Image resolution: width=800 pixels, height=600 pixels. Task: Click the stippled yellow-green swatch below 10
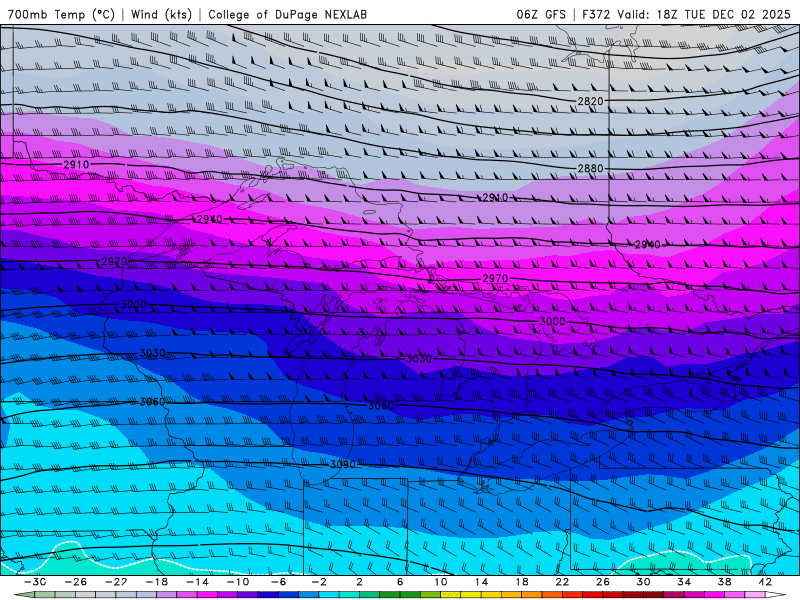(x=451, y=595)
